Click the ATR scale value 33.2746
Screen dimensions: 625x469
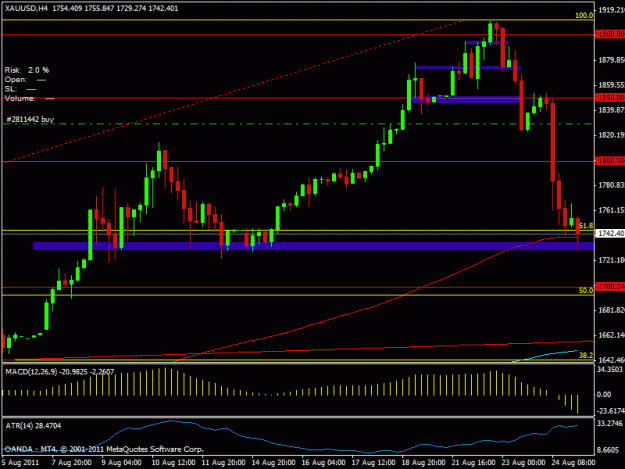coord(610,423)
